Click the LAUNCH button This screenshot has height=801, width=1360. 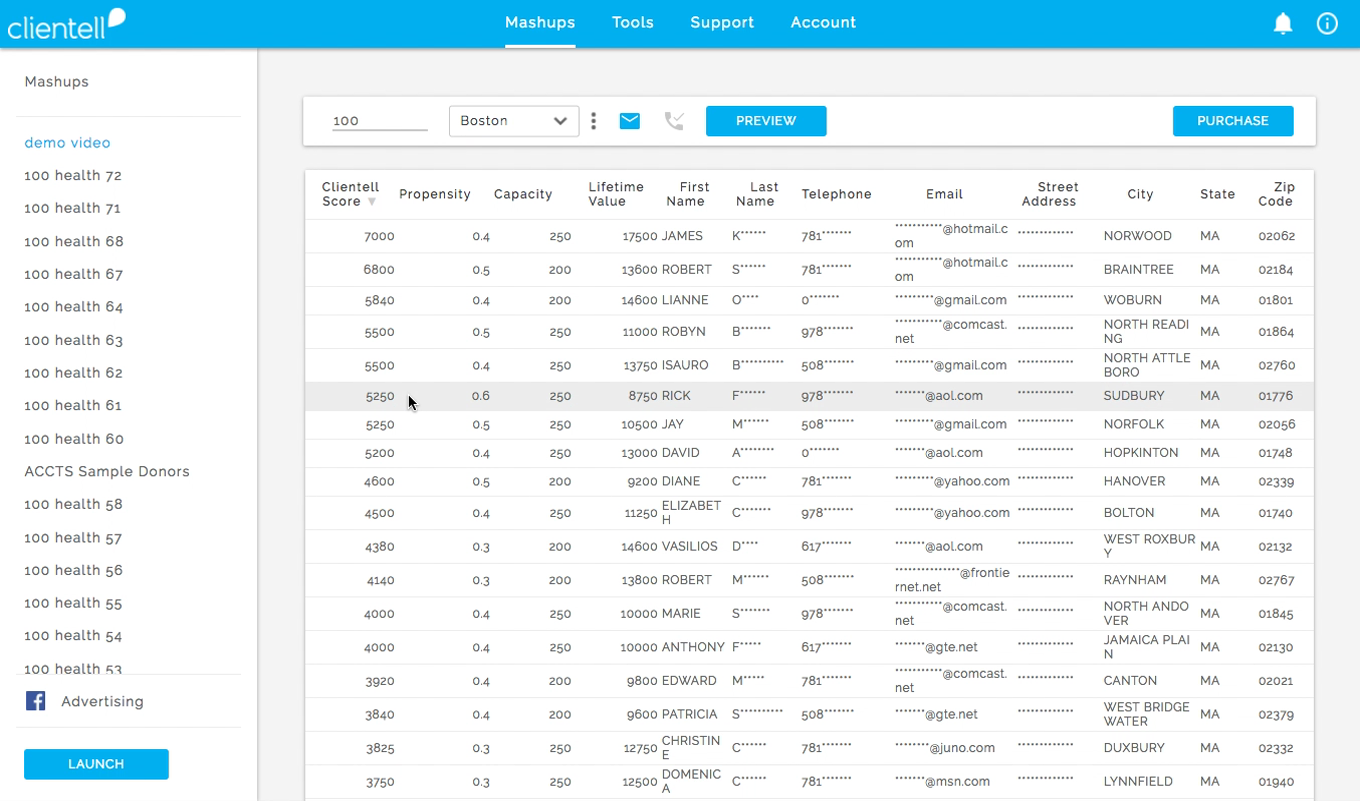[96, 764]
